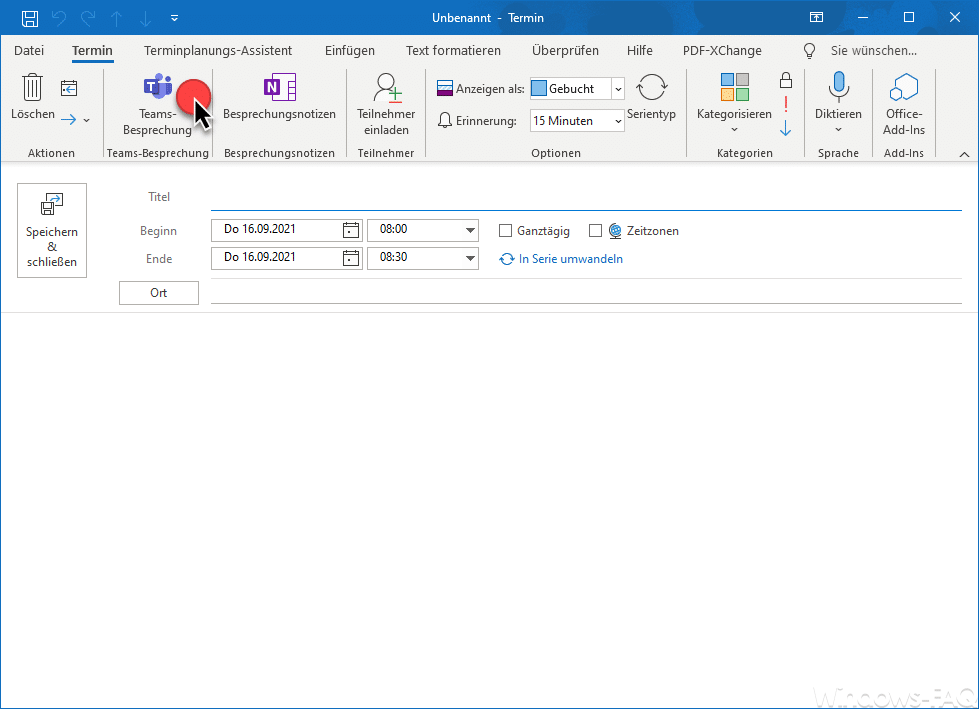Click the Undo arrow in title bar
Screen dimensions: 979x709
[59, 18]
